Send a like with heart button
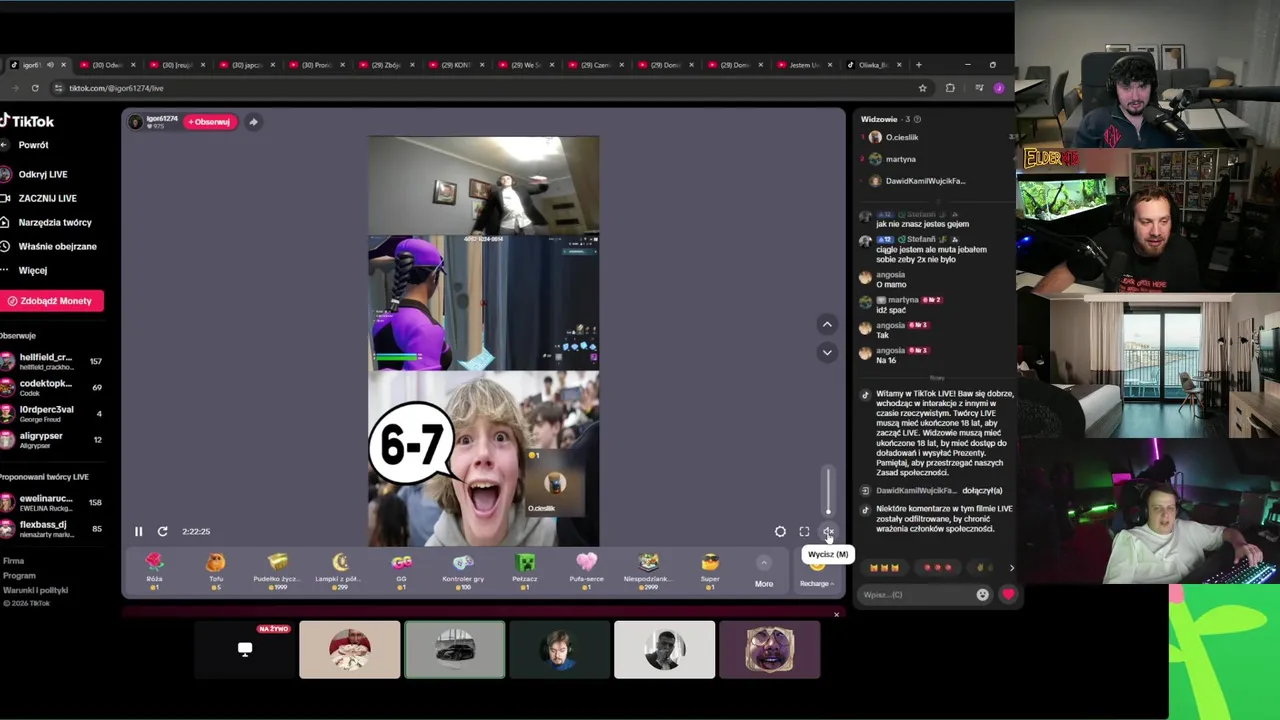 (1008, 595)
